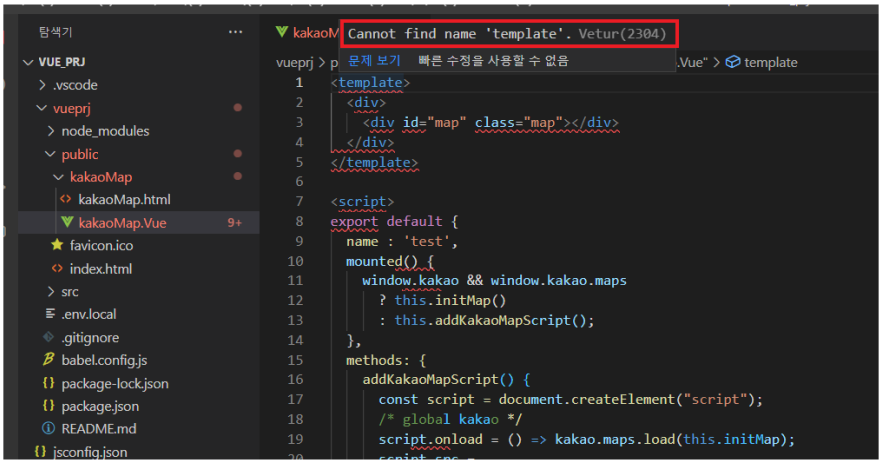Image resolution: width=884 pixels, height=465 pixels.
Task: Click the Babel icon beside babel.config.js
Action: (48, 359)
